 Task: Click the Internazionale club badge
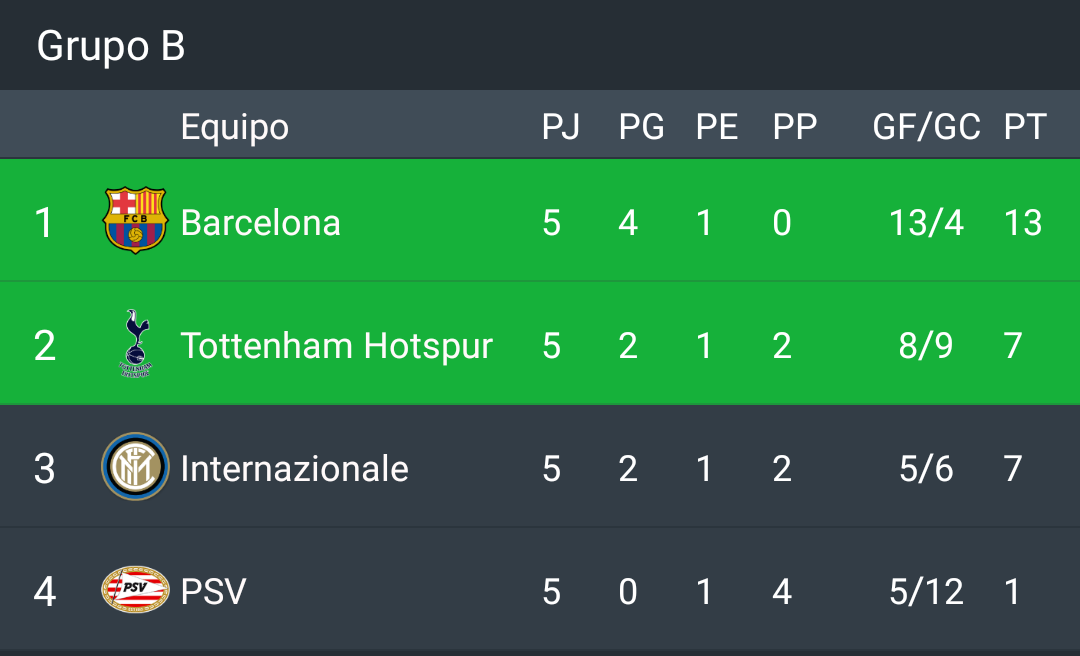pos(135,467)
